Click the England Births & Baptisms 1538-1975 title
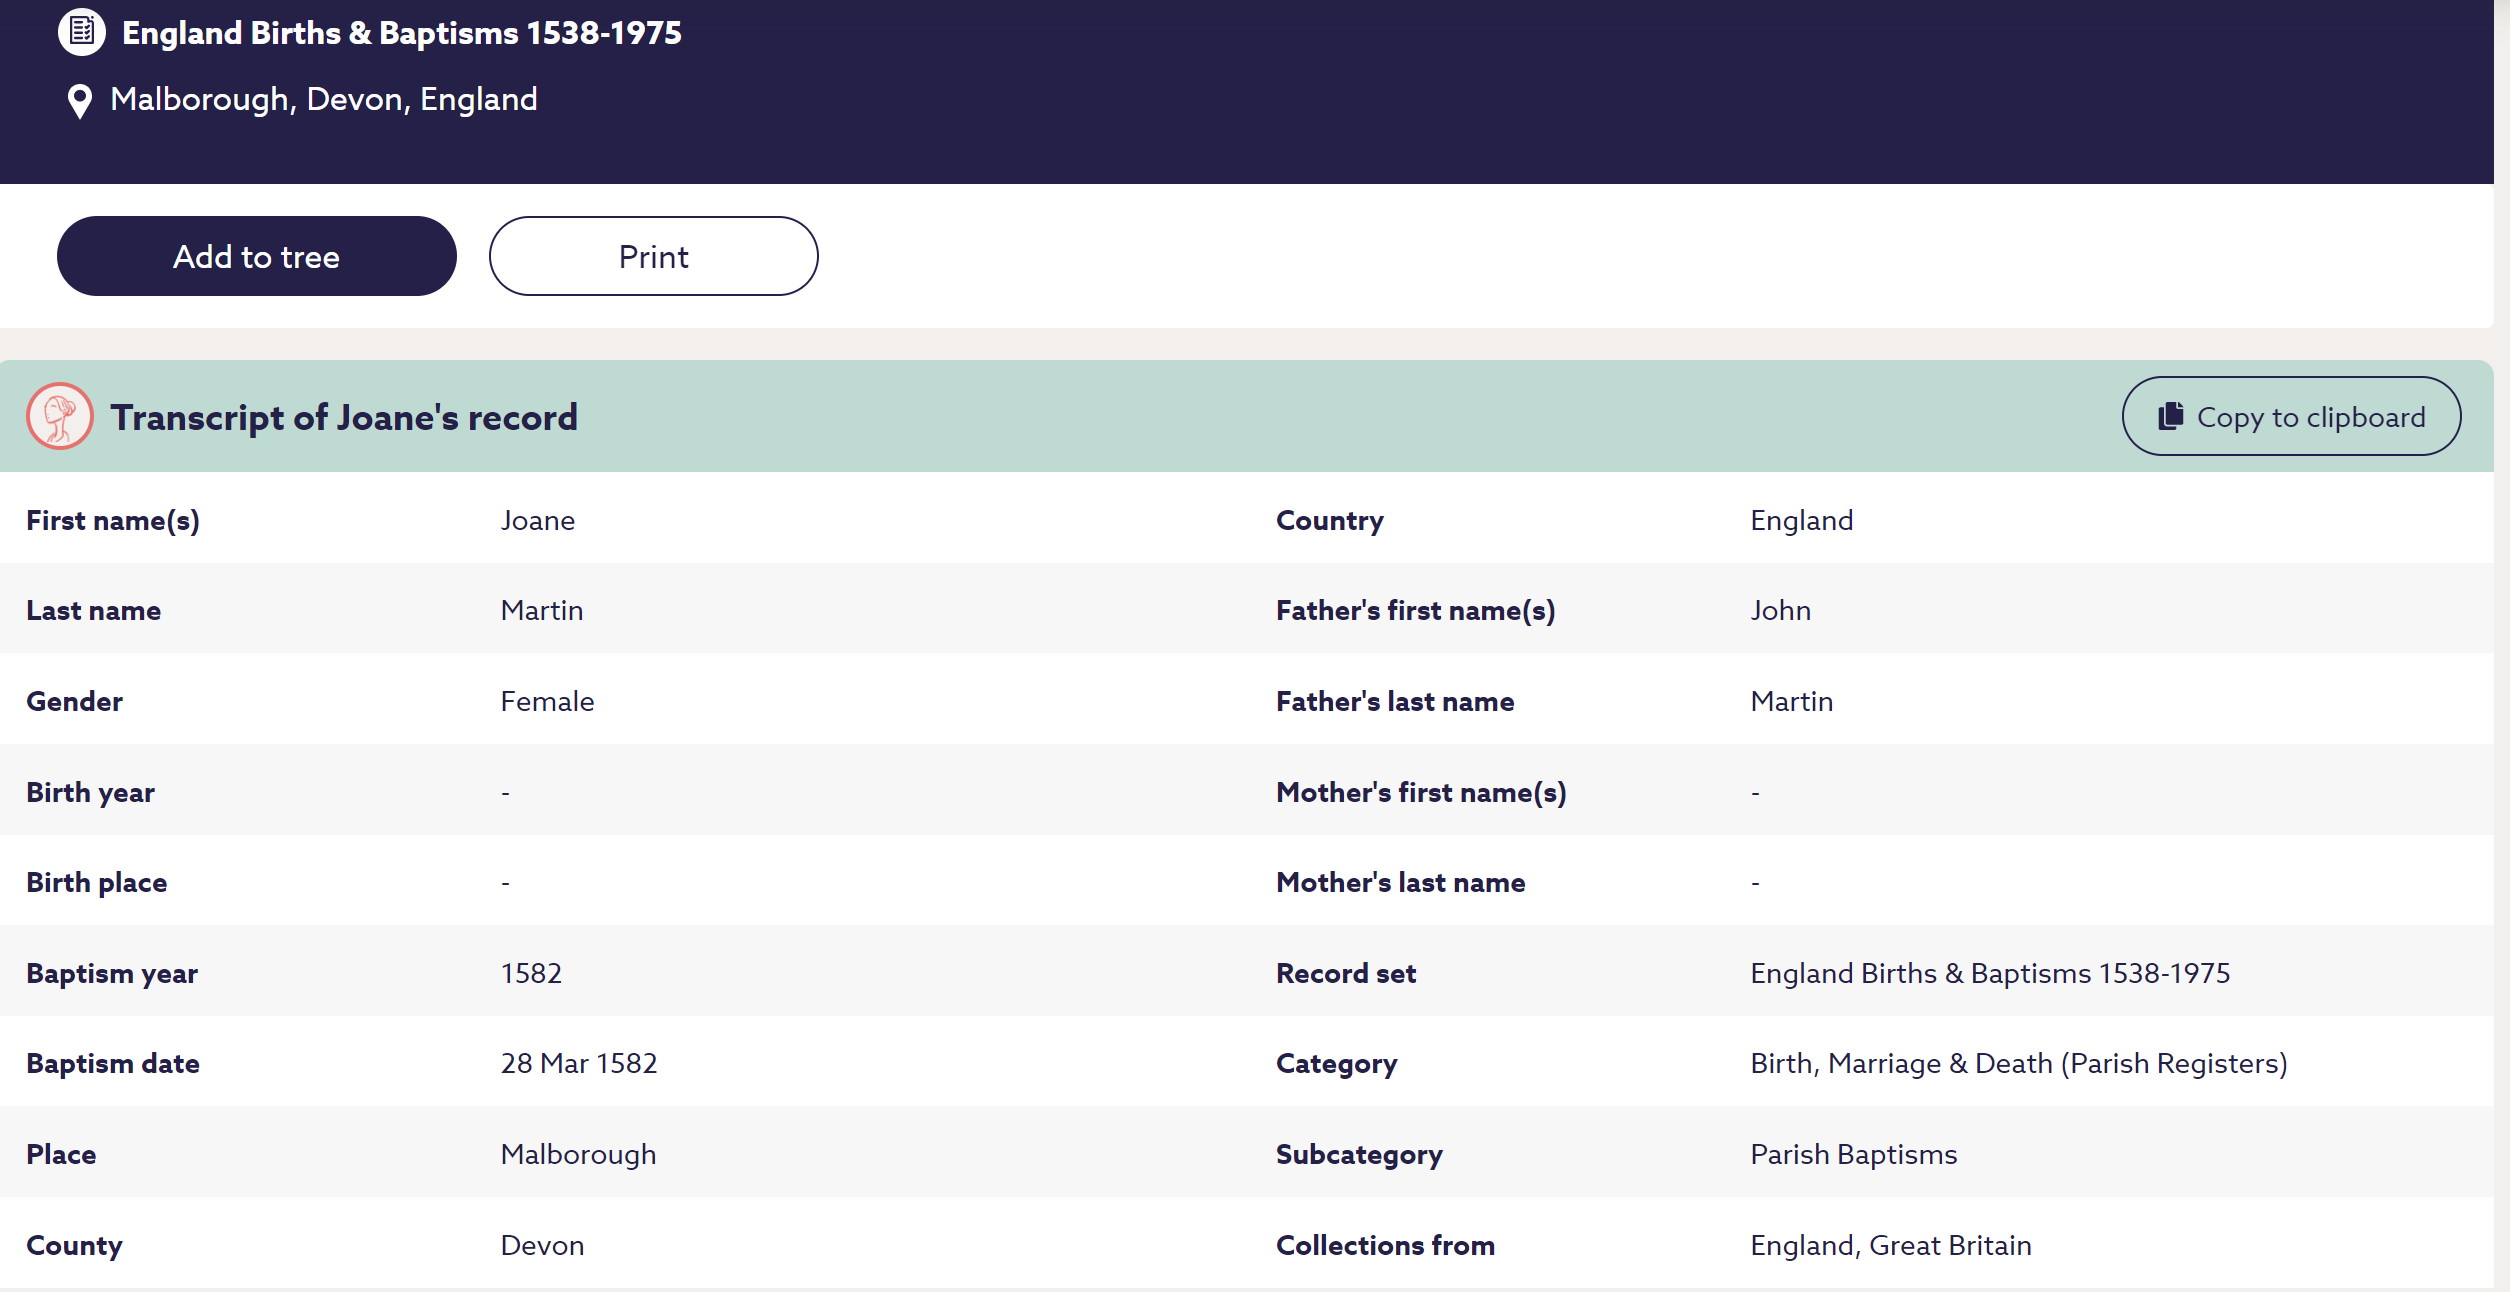This screenshot has width=2510, height=1292. [x=401, y=33]
